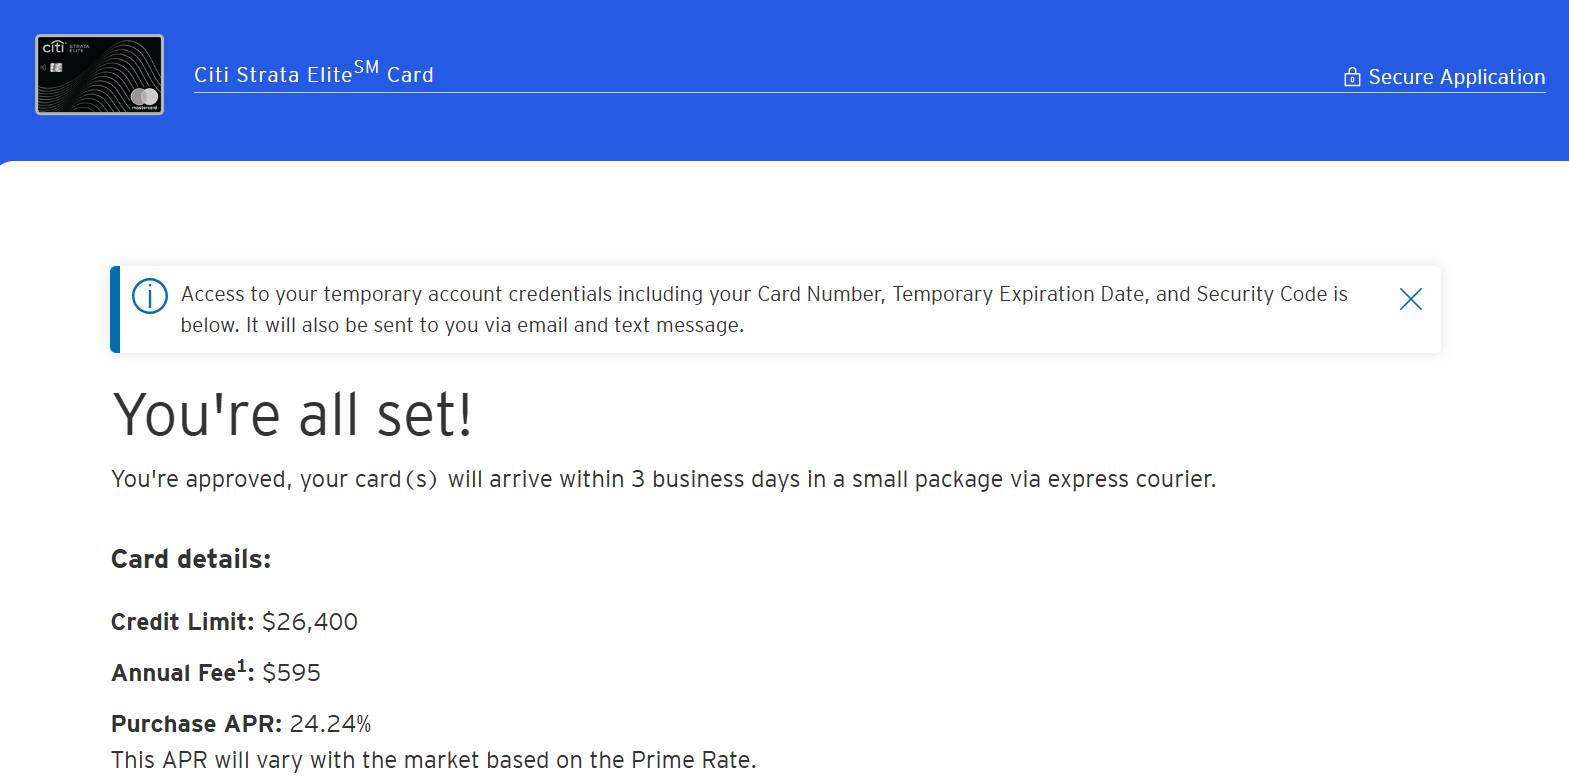Select the $26,400 credit limit value
The width and height of the screenshot is (1569, 782).
coord(310,622)
